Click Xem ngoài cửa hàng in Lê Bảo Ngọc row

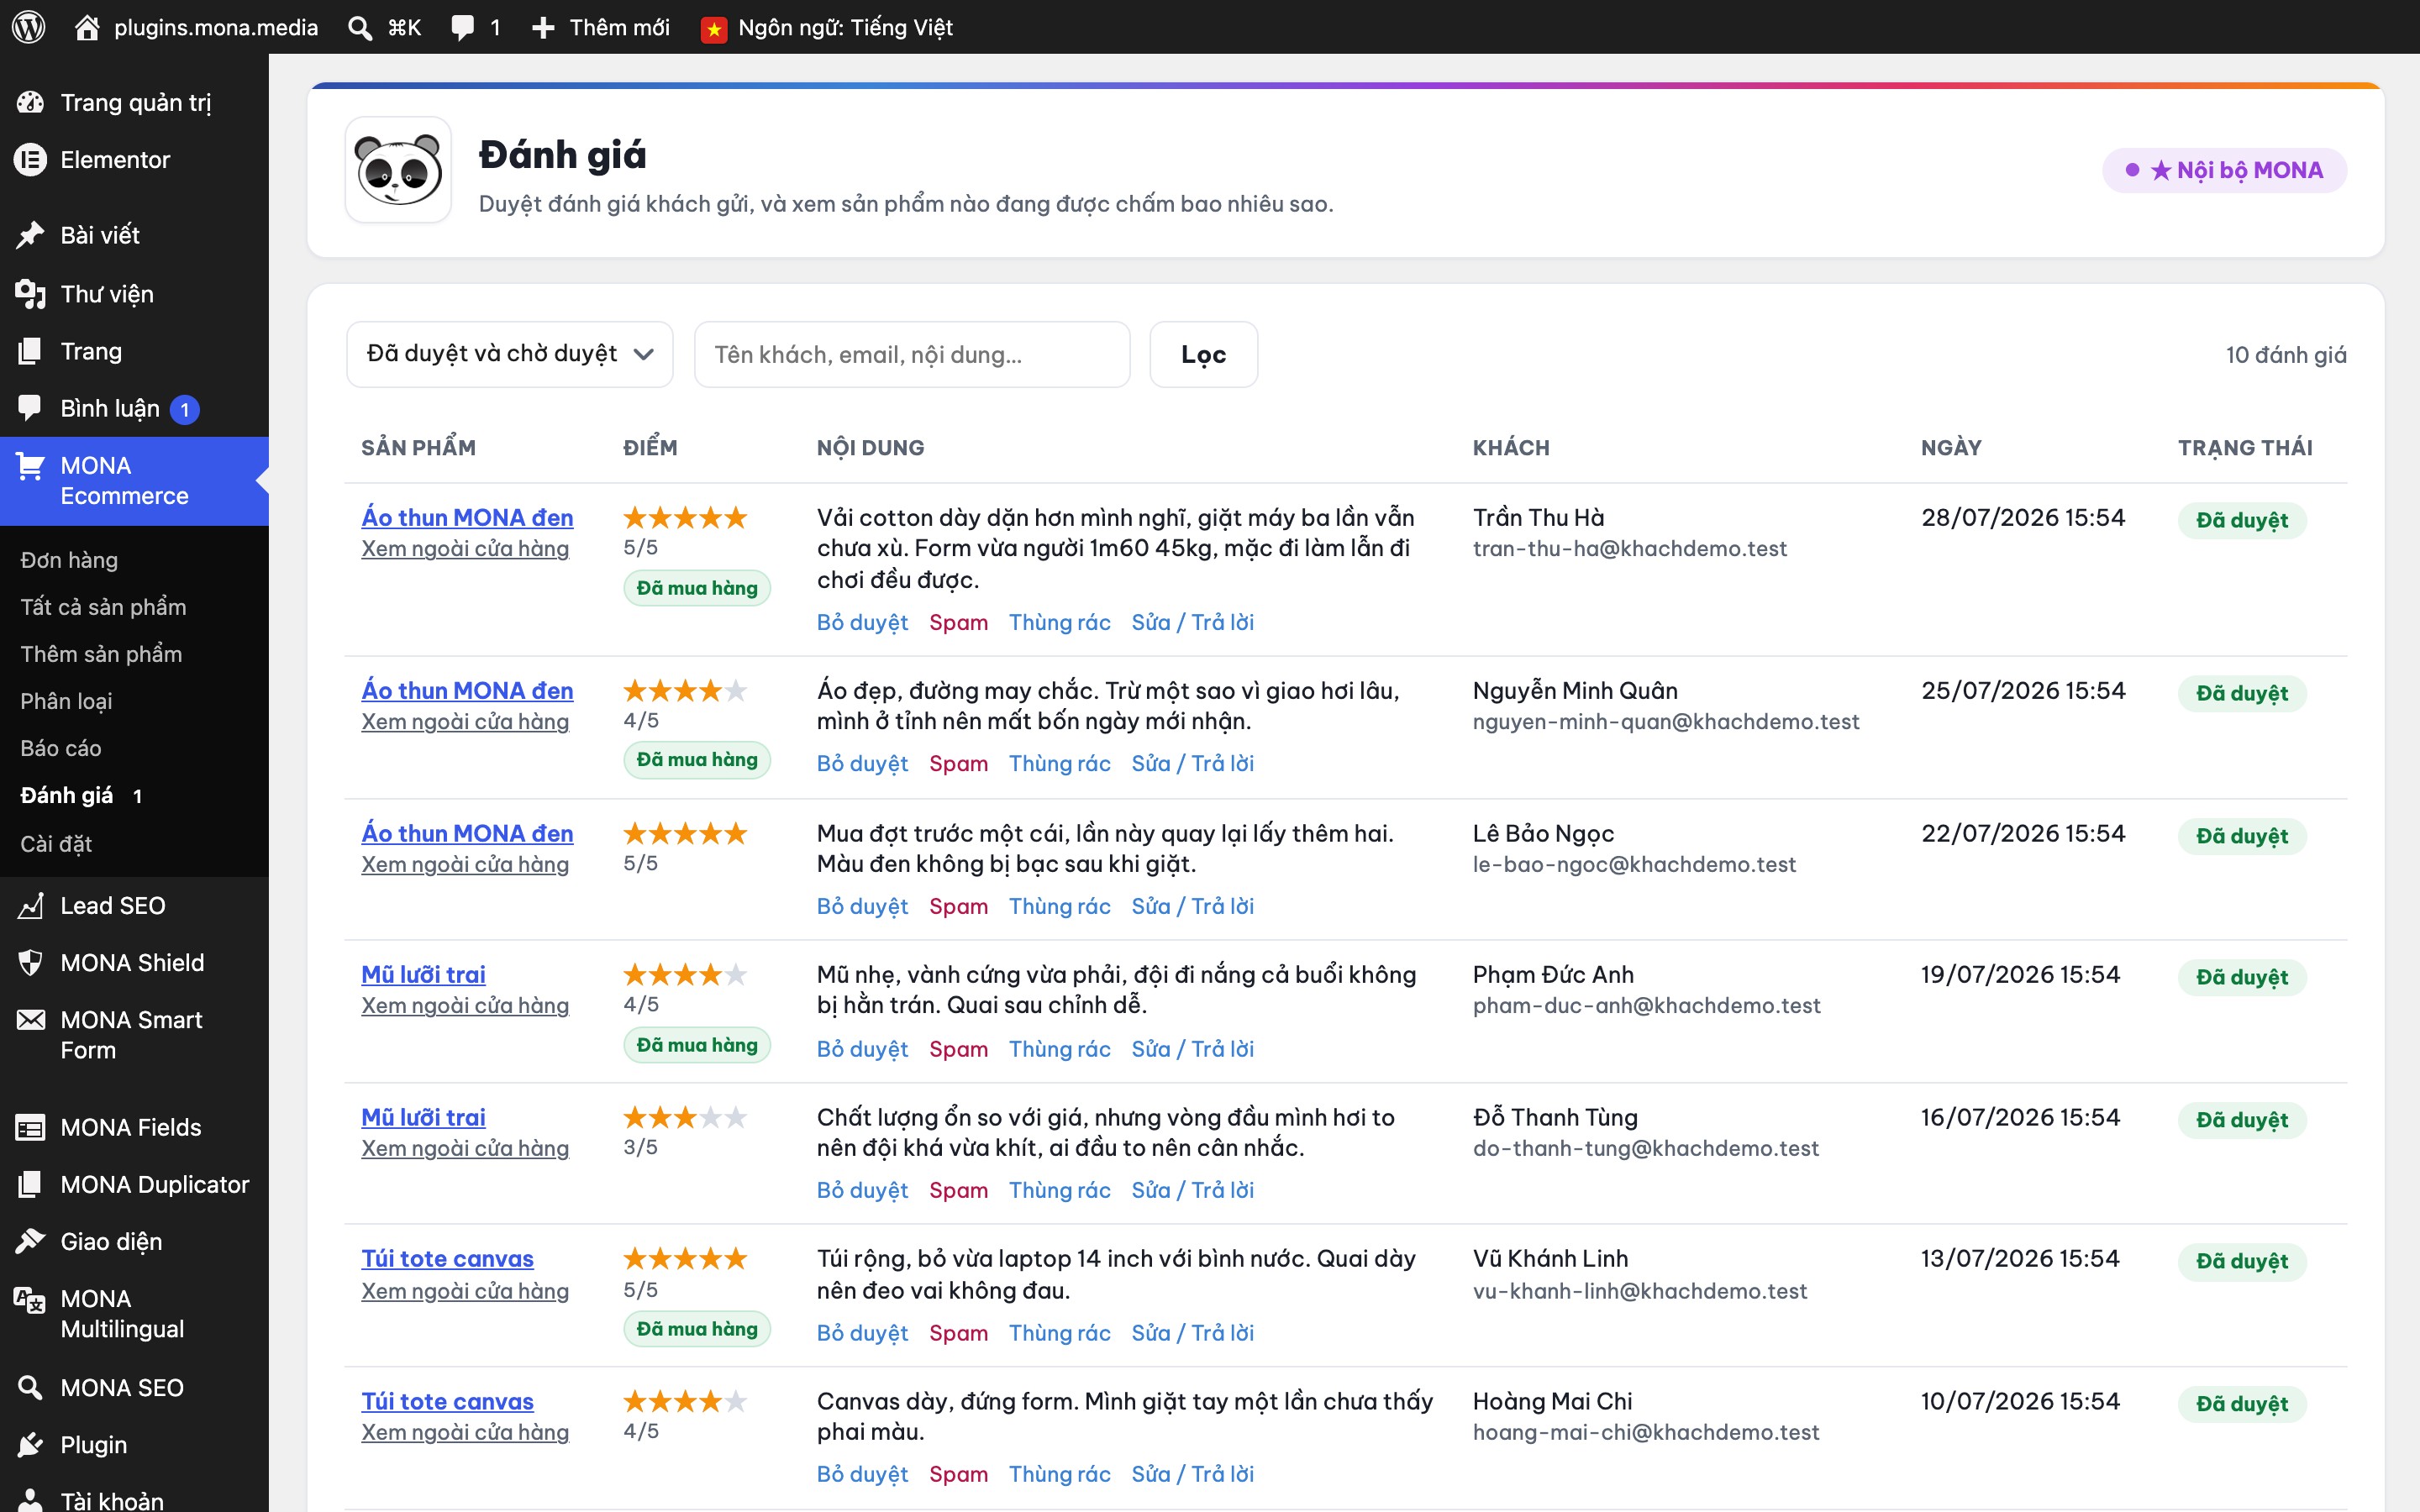pyautogui.click(x=465, y=864)
